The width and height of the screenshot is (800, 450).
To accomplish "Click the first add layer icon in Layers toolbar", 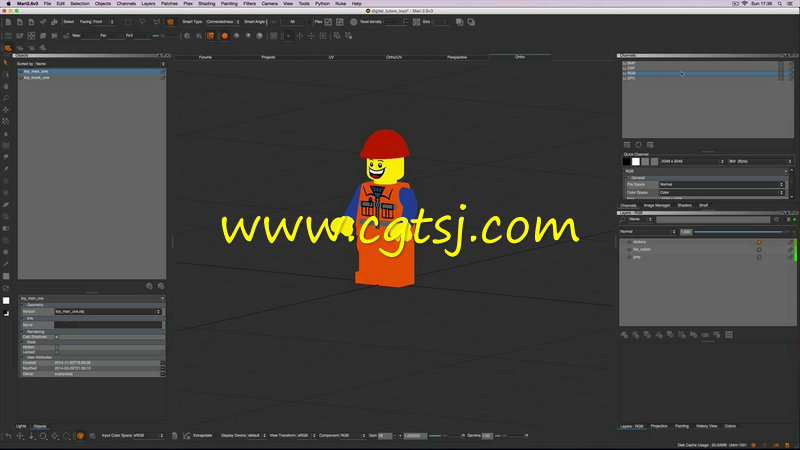I will (x=624, y=335).
